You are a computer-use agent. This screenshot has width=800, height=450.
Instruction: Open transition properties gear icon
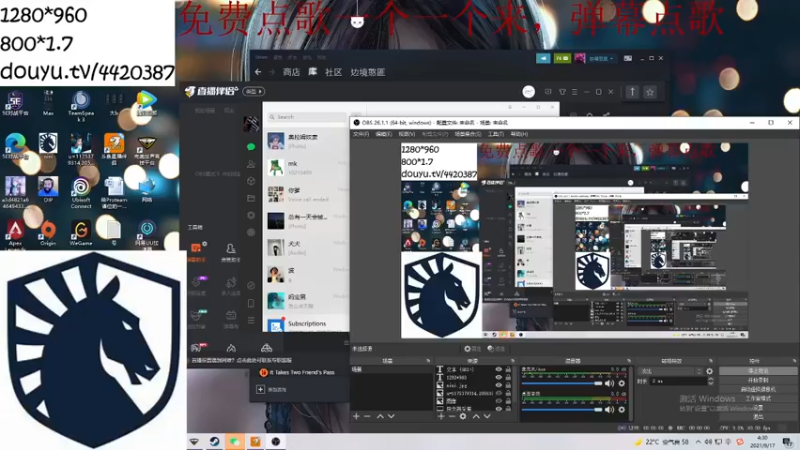point(709,371)
